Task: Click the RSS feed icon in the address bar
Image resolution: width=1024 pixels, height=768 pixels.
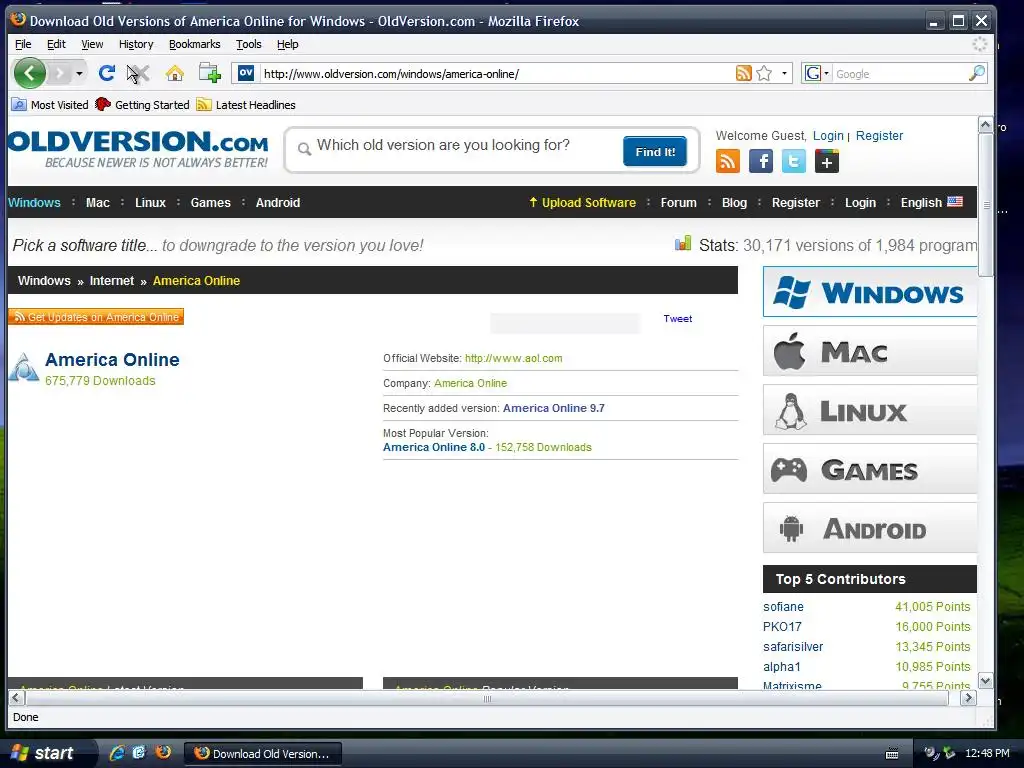Action: click(x=743, y=73)
